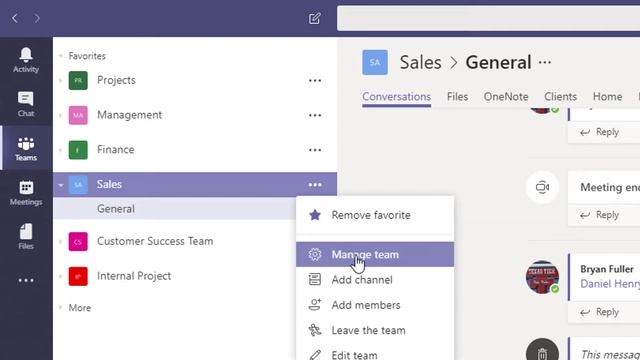
Task: Click the Sales team avatar in list
Action: (78, 185)
